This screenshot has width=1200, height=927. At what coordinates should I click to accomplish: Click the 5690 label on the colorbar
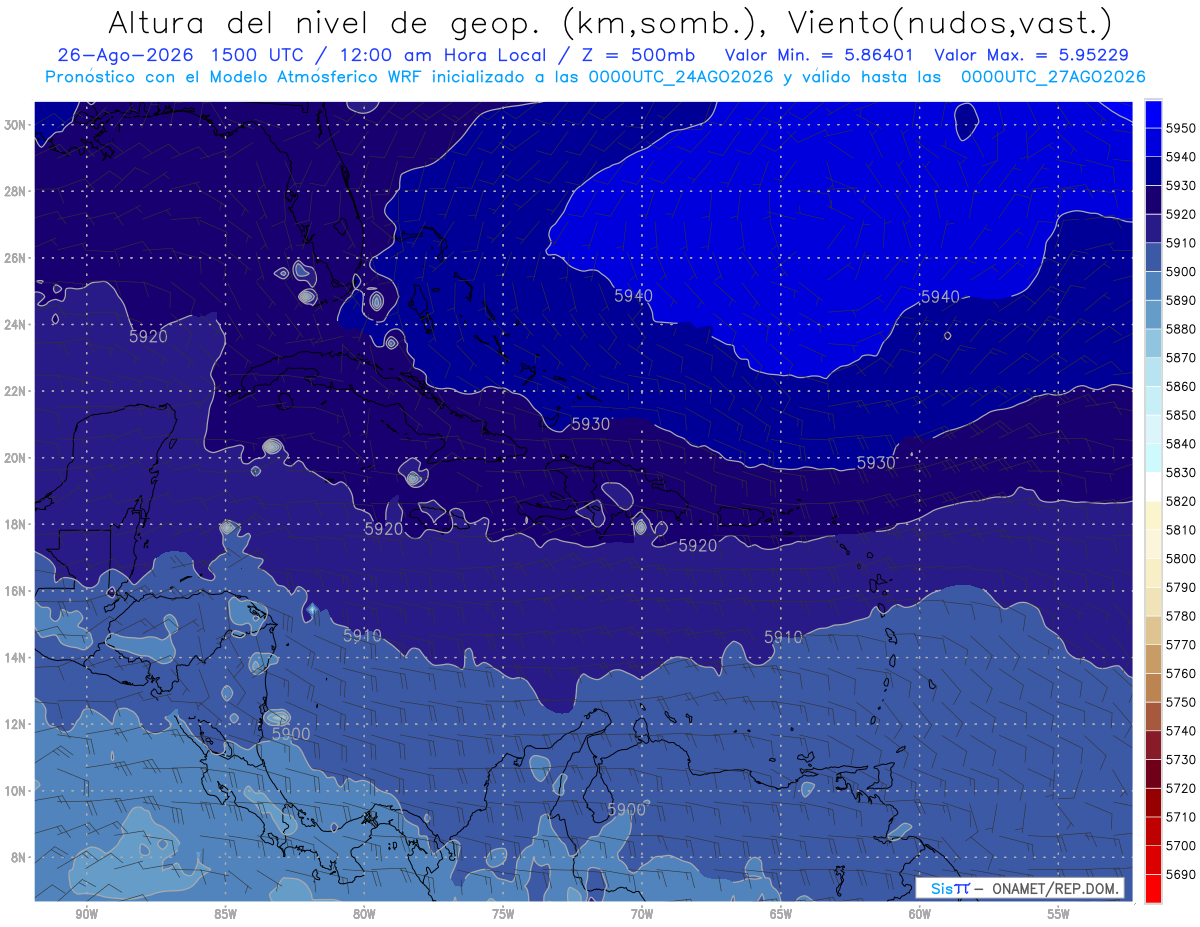1181,873
